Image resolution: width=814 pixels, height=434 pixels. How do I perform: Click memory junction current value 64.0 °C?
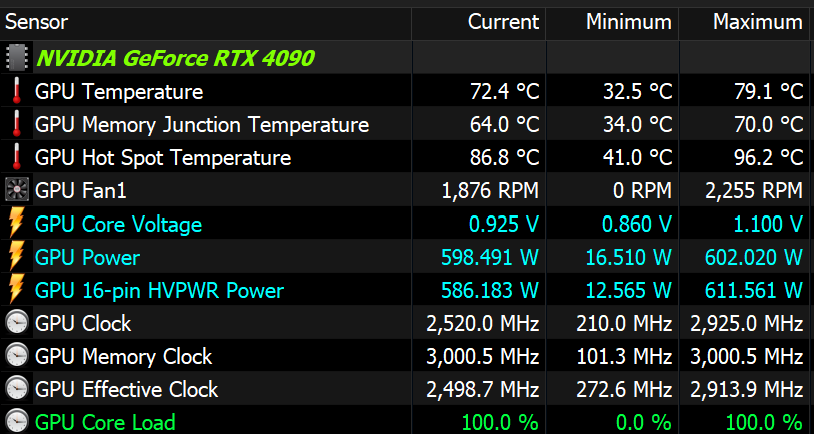(x=505, y=125)
